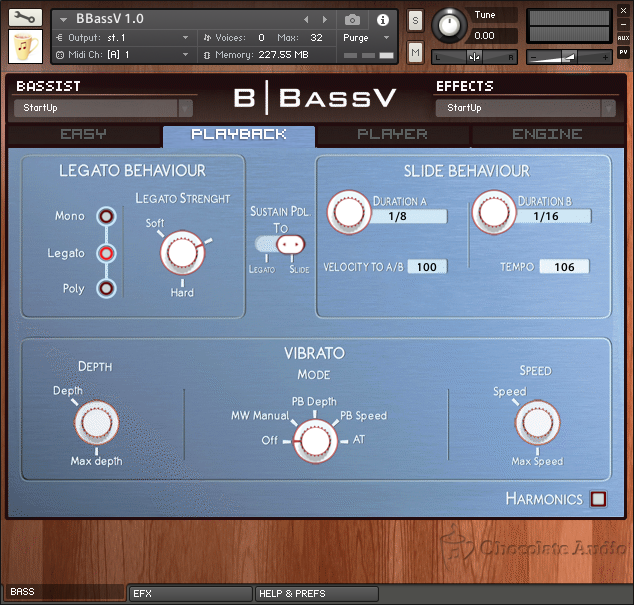
Task: Click the Duration B knob
Action: [494, 212]
